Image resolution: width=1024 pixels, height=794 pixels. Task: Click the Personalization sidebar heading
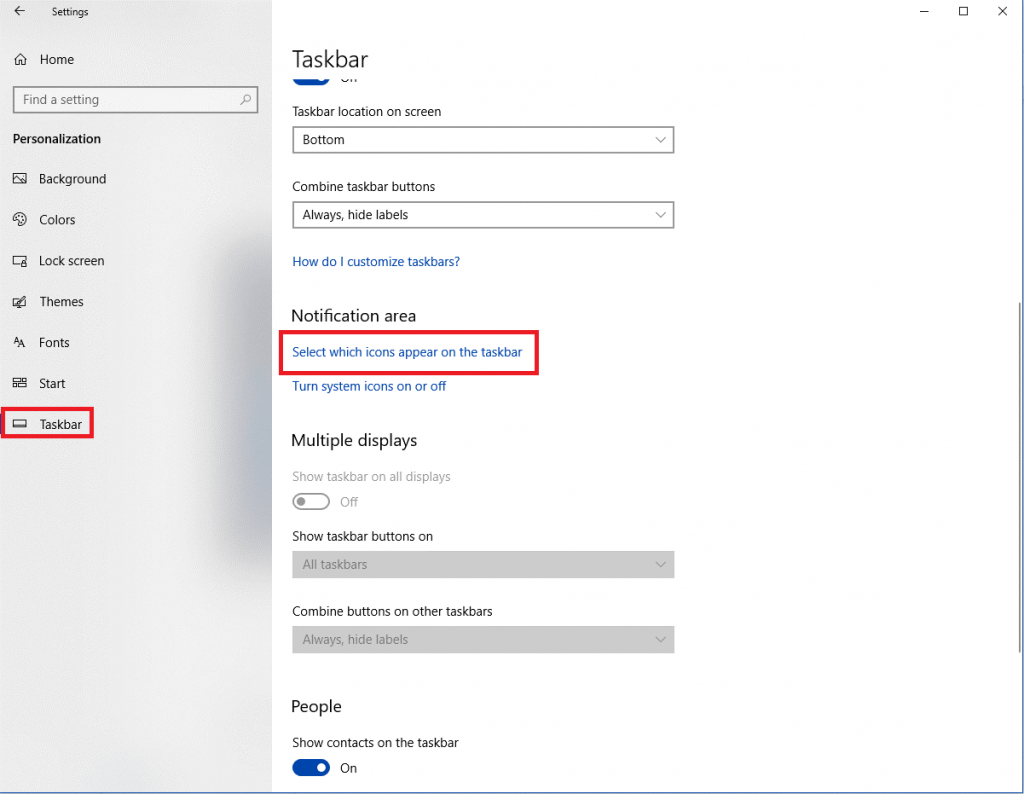pos(57,139)
